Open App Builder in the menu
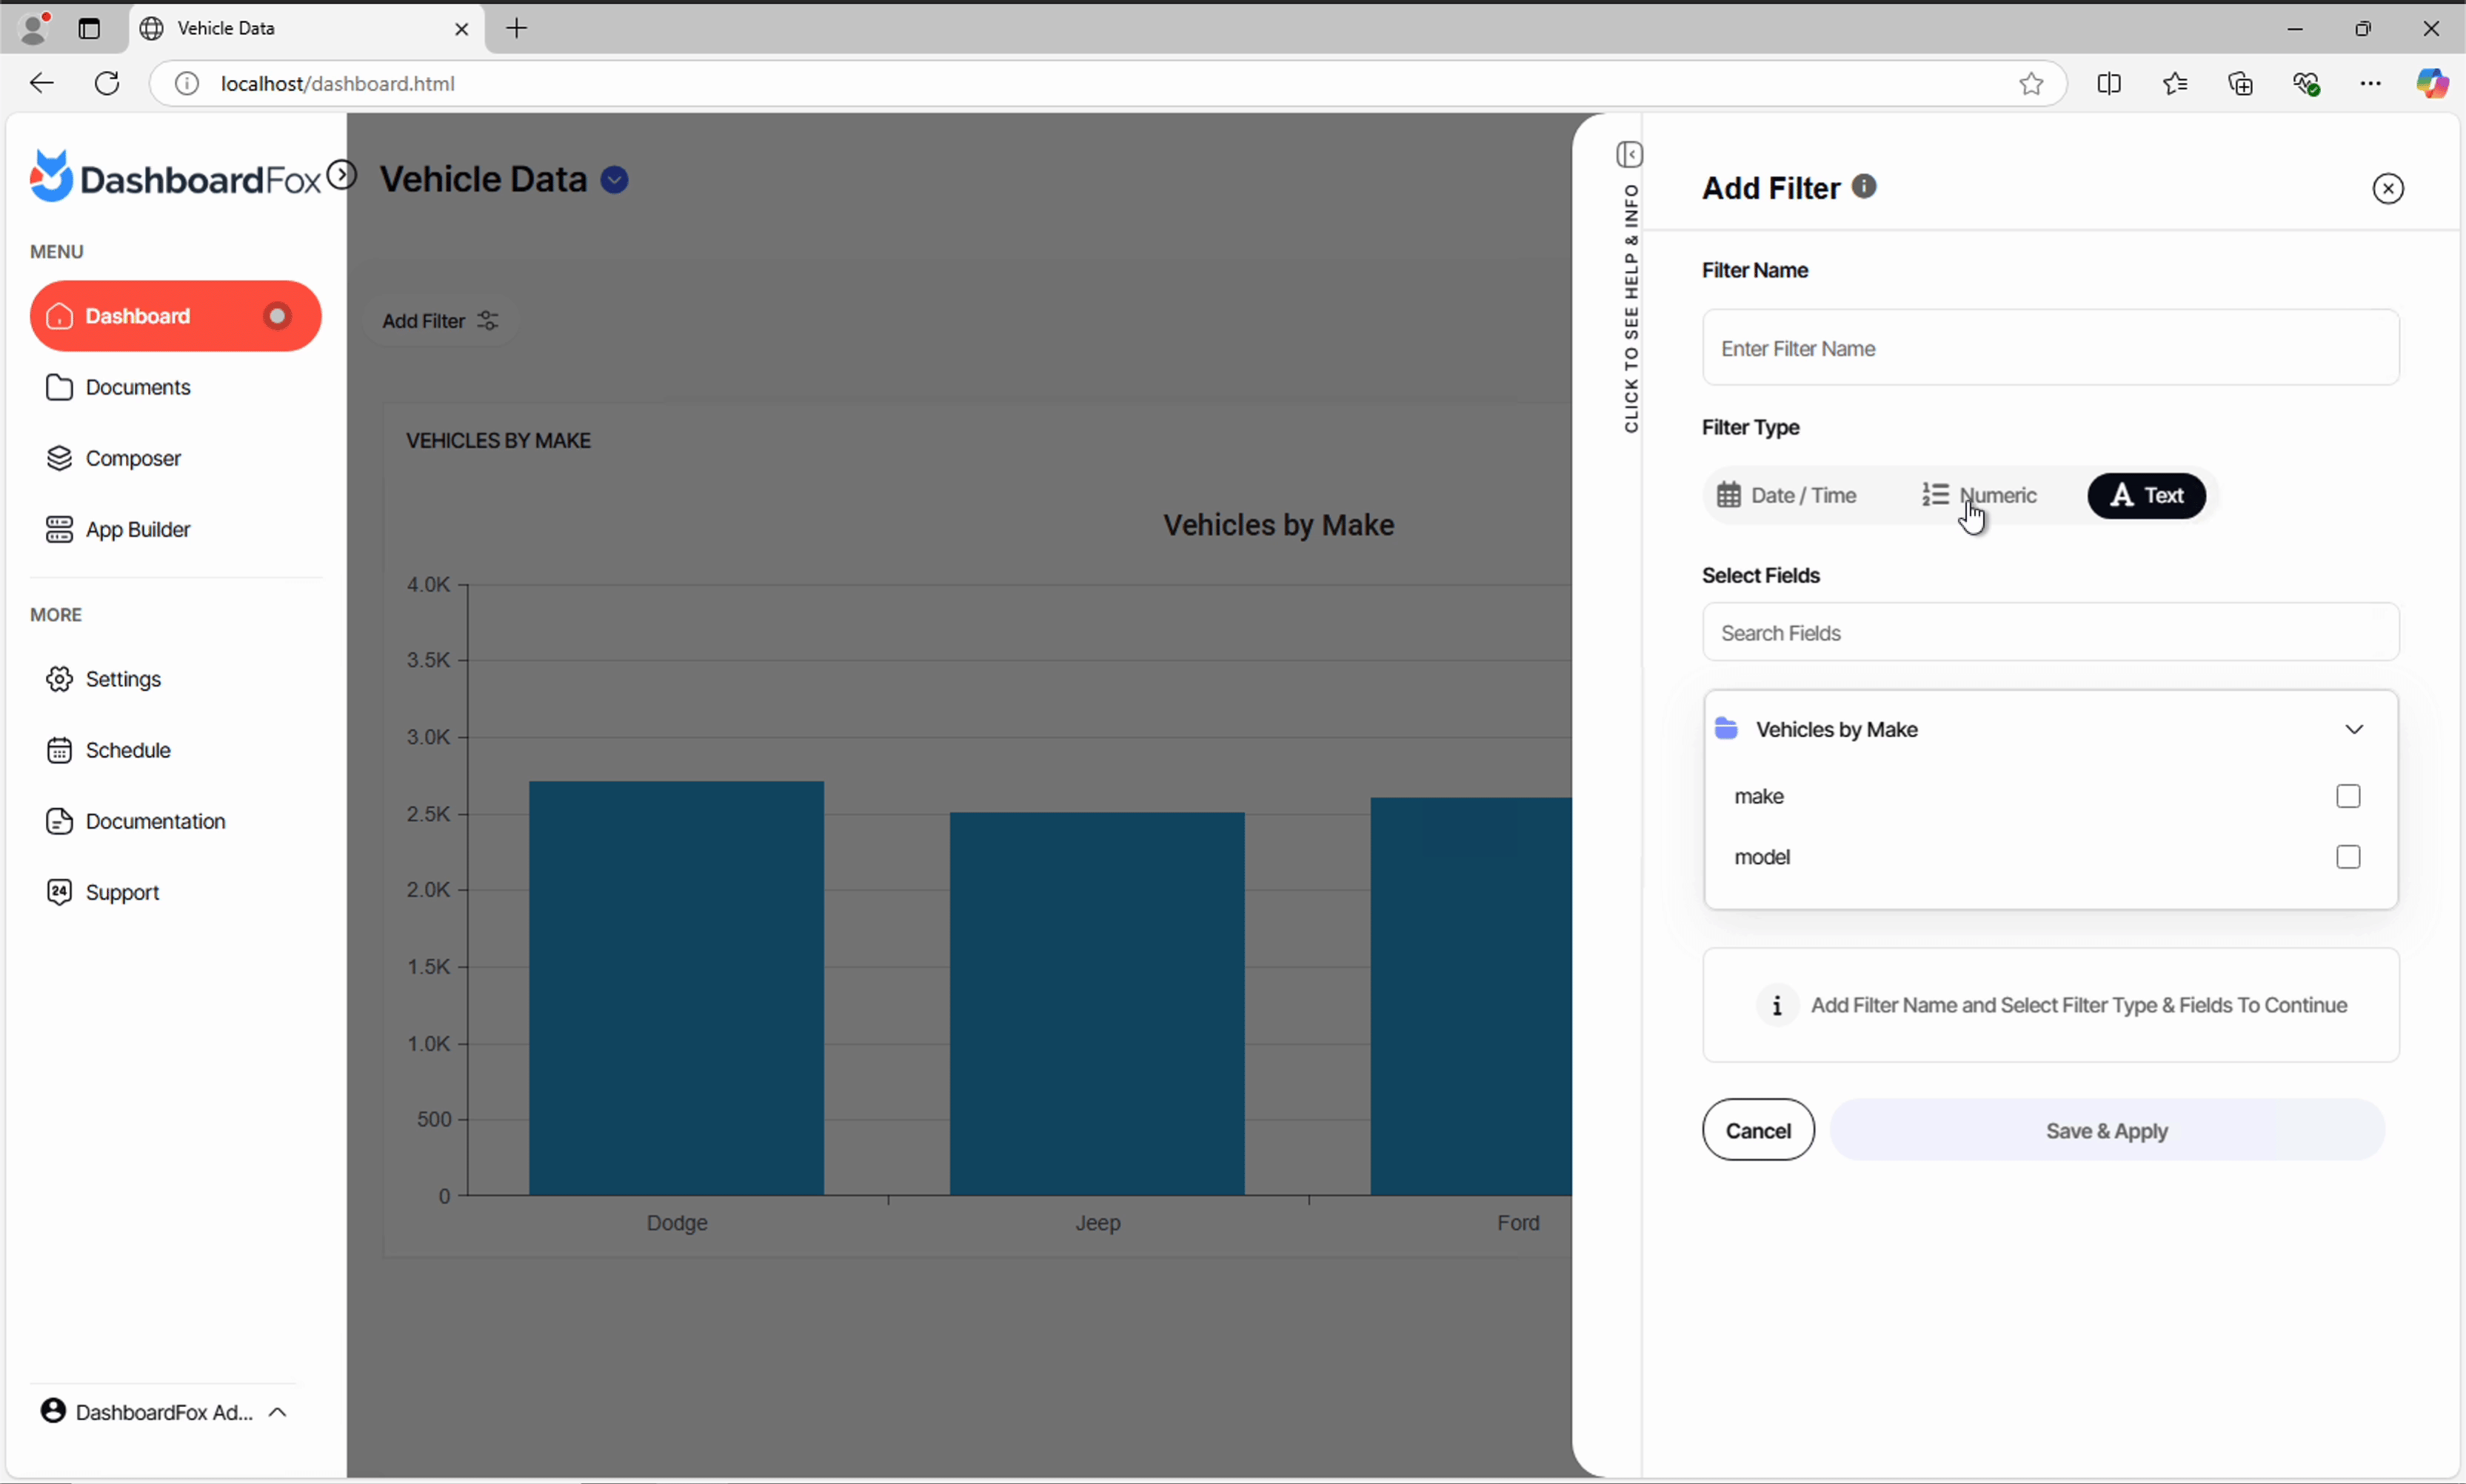This screenshot has height=1484, width=2466. [x=137, y=529]
